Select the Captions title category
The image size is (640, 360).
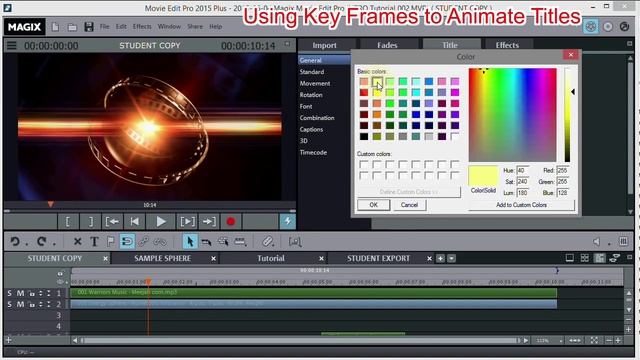pyautogui.click(x=311, y=129)
